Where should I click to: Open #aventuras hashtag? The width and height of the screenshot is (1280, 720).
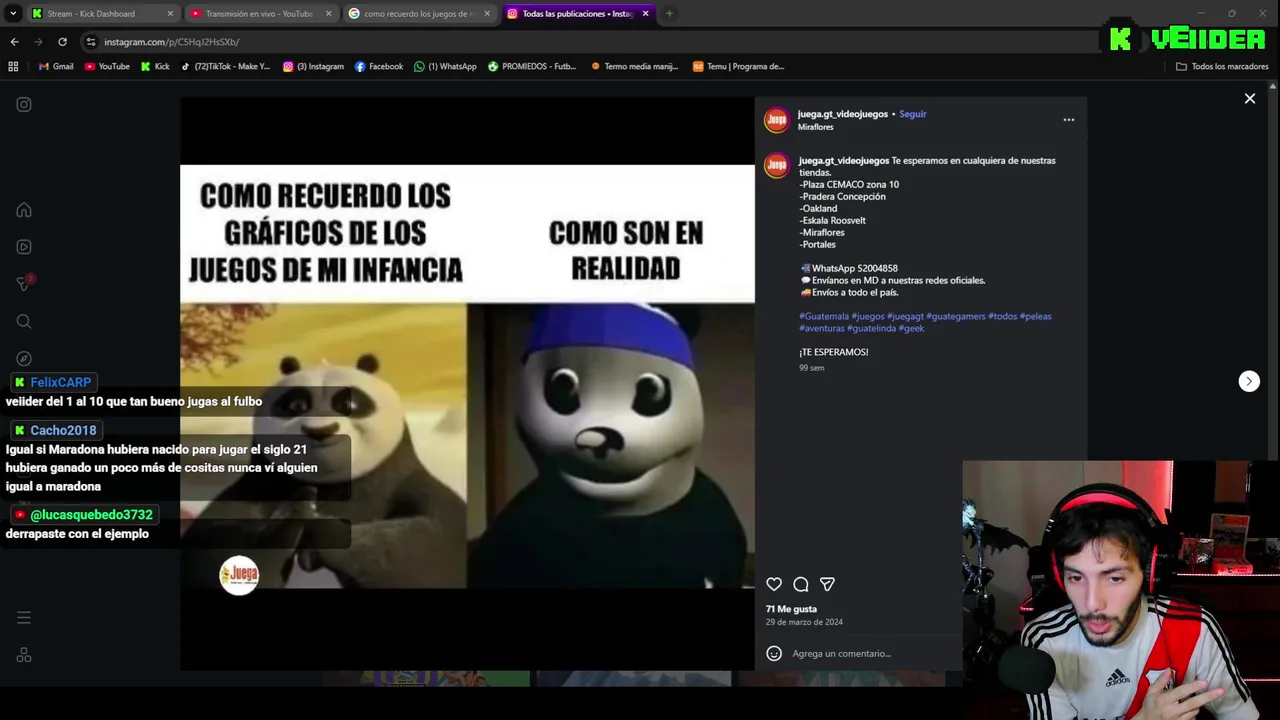pyautogui.click(x=822, y=328)
